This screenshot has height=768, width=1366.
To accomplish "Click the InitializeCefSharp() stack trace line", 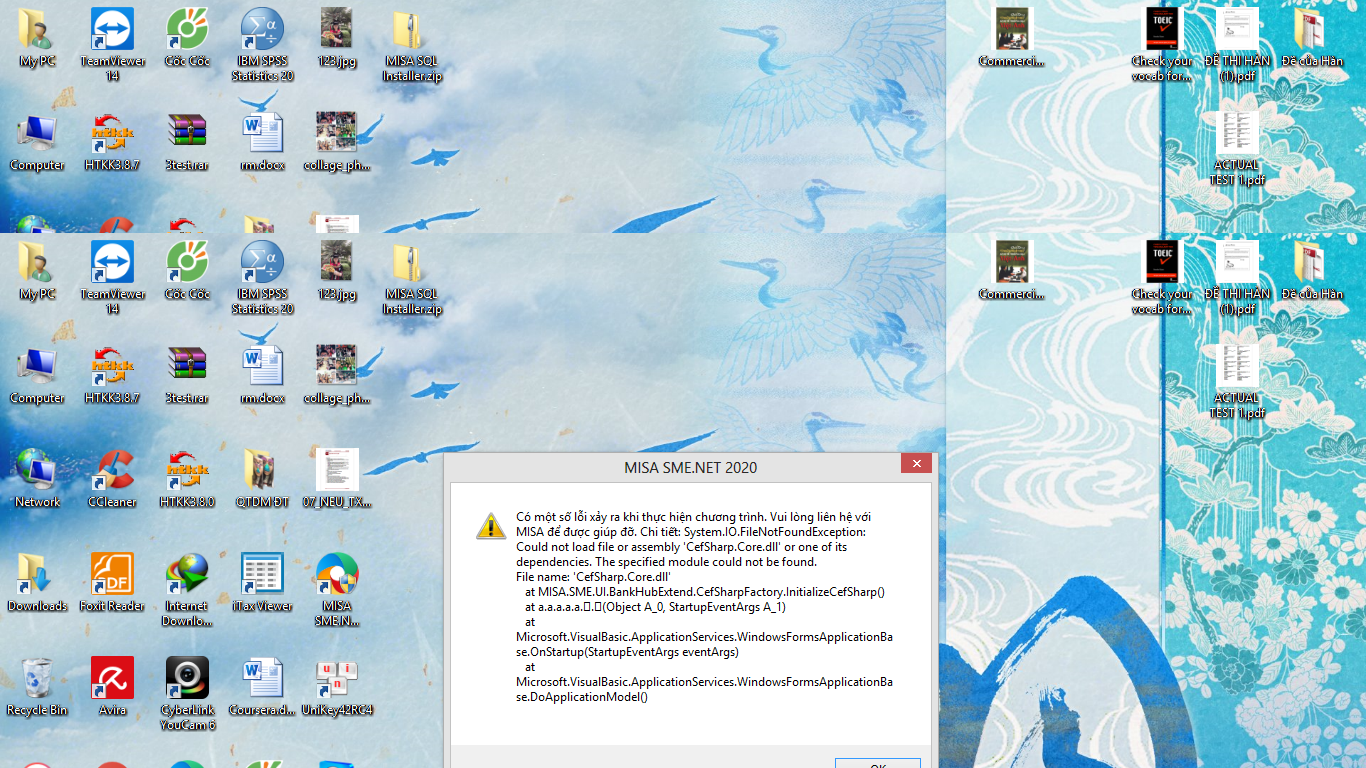I will click(705, 592).
